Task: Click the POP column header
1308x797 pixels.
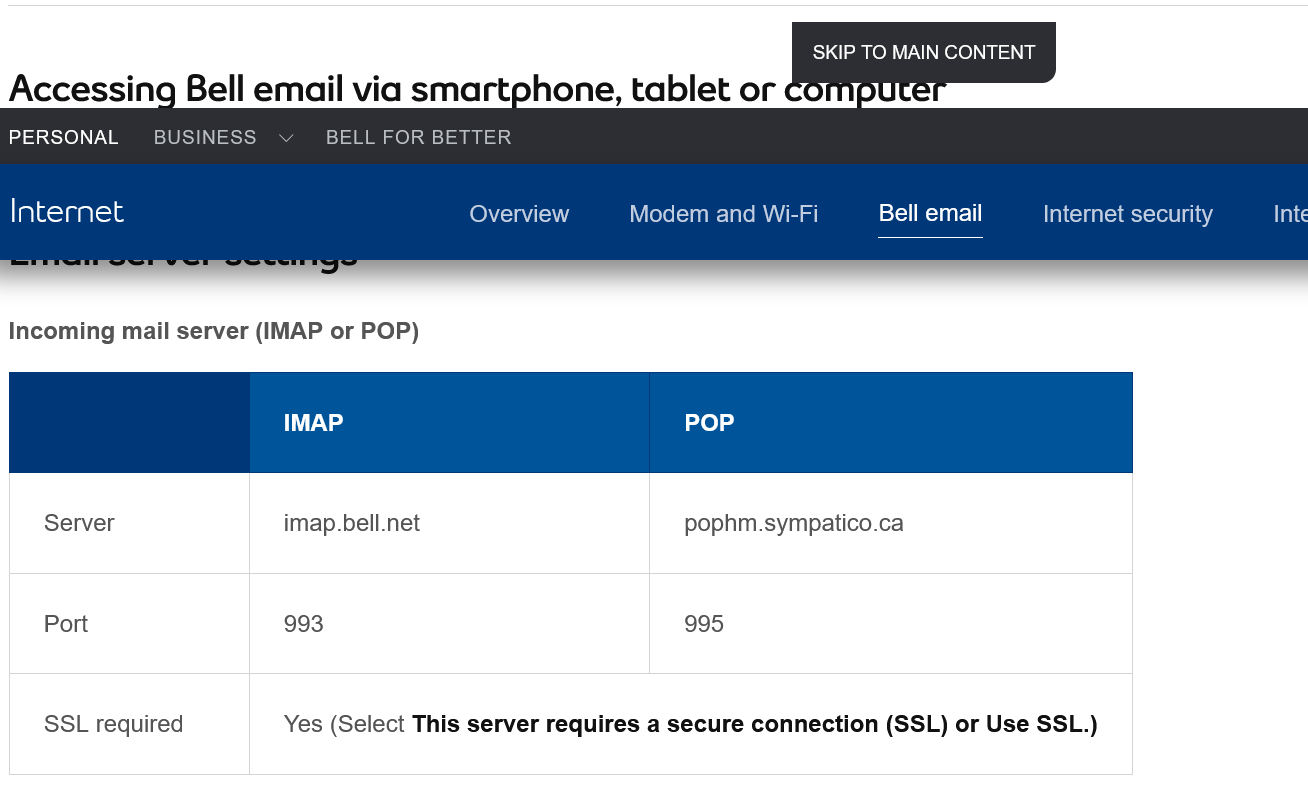Action: click(709, 423)
